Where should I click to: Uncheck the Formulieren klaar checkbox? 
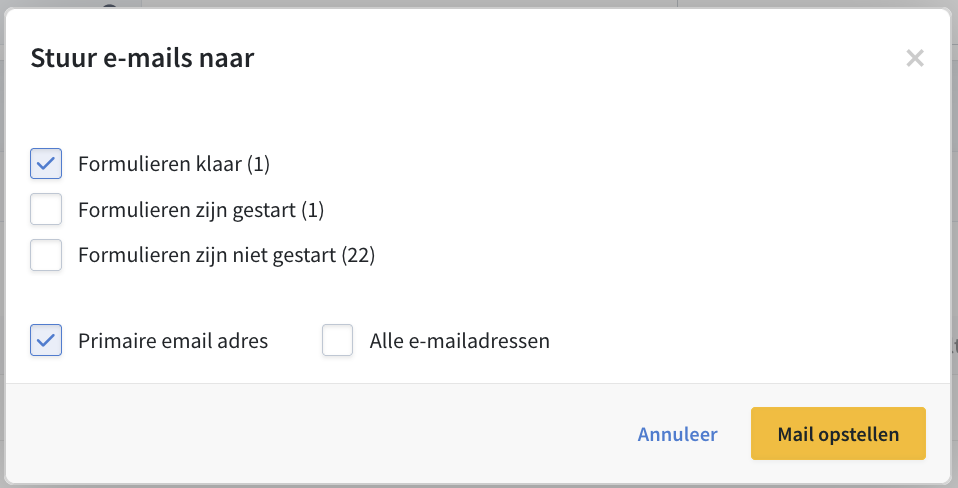pyautogui.click(x=46, y=164)
